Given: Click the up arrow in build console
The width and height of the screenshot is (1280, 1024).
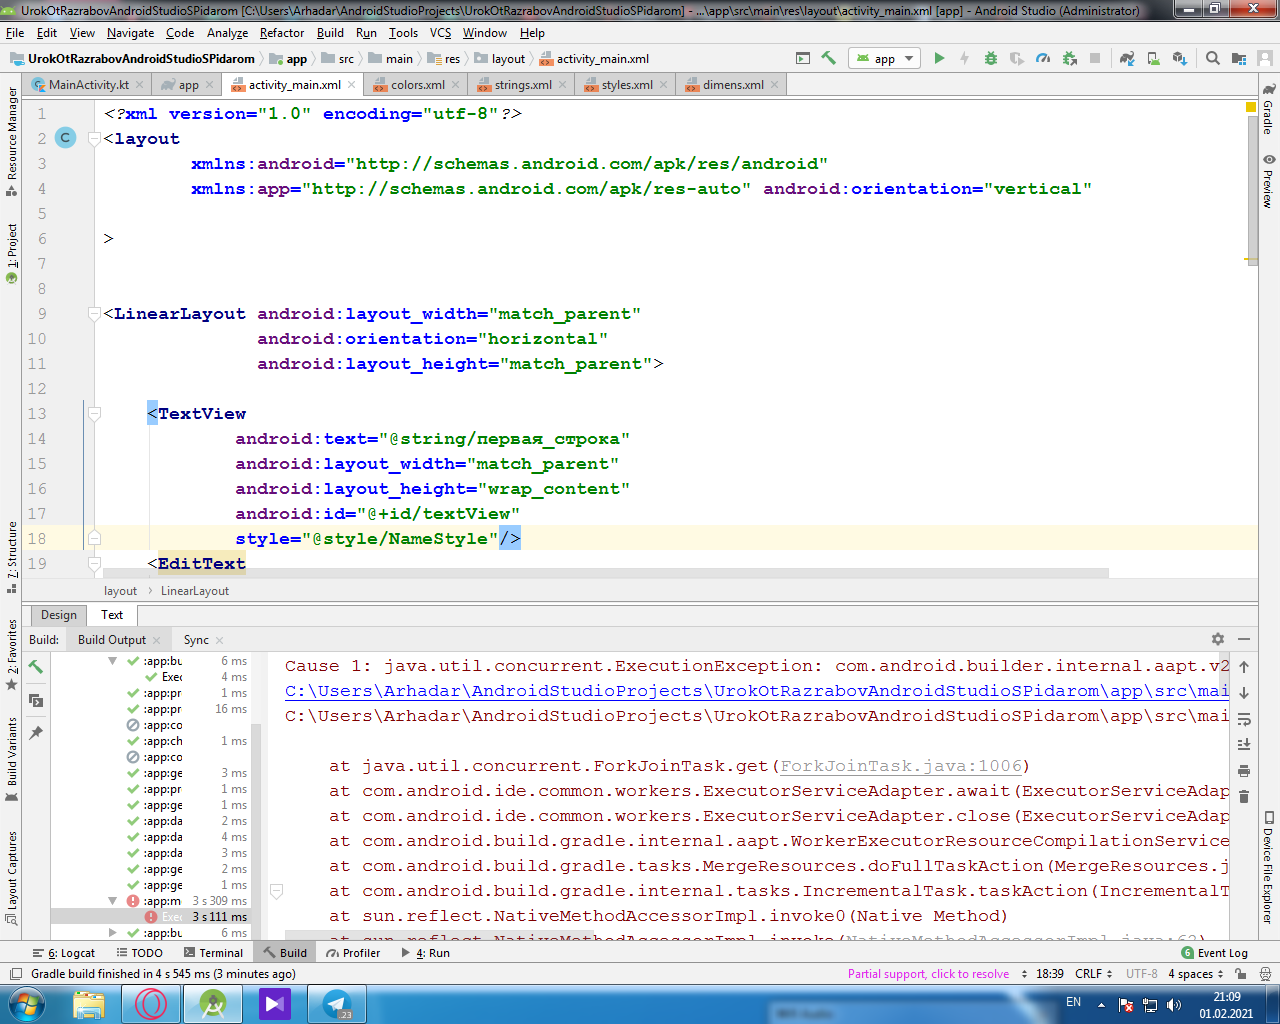Looking at the screenshot, I should coord(1244,666).
